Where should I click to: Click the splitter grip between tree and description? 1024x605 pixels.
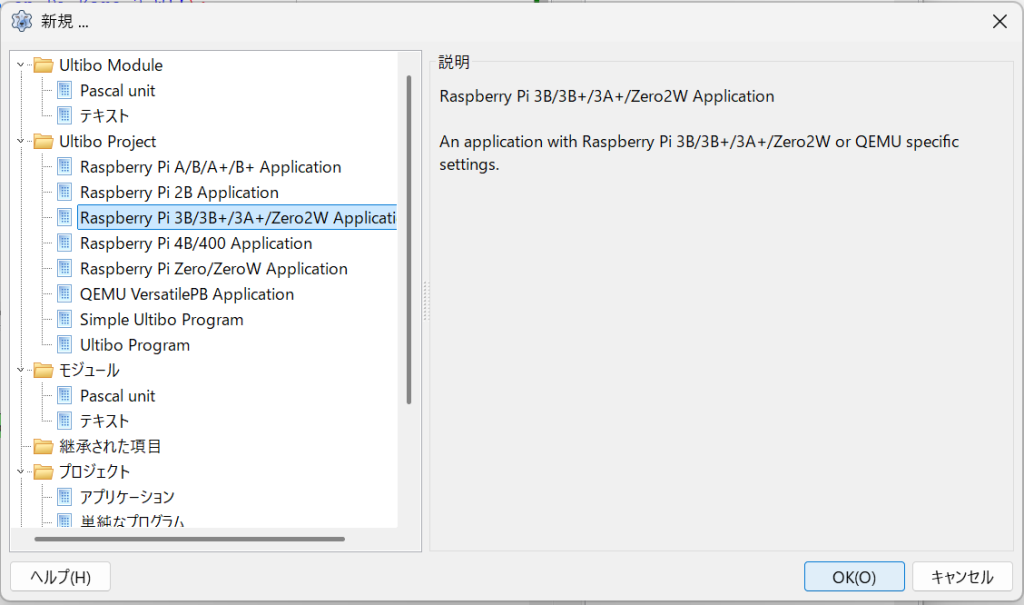pyautogui.click(x=426, y=301)
